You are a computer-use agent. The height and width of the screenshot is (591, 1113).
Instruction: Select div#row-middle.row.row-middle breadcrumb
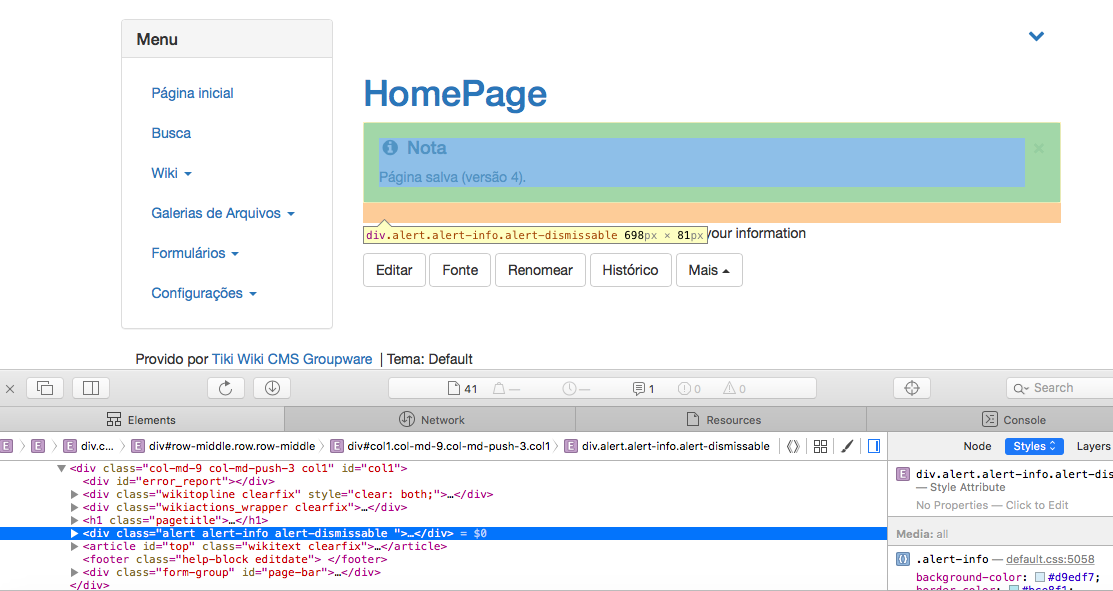(224, 446)
